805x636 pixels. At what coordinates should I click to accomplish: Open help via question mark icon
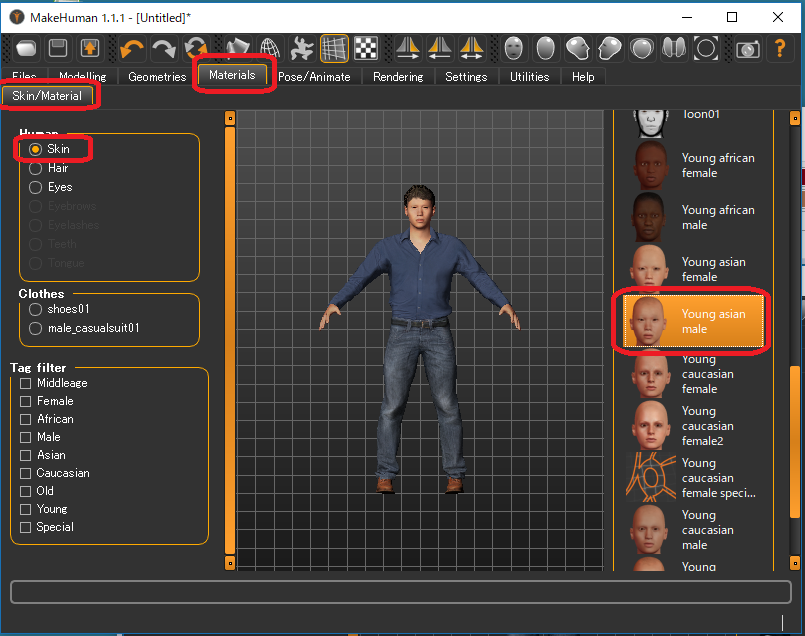(780, 48)
